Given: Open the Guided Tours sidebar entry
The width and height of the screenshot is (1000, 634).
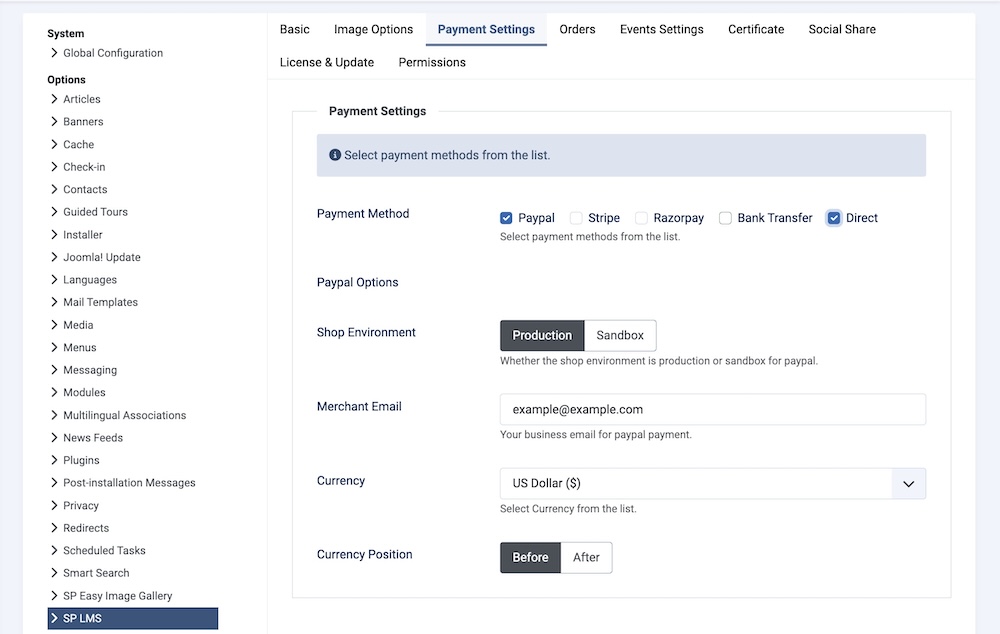Looking at the screenshot, I should pyautogui.click(x=95, y=212).
